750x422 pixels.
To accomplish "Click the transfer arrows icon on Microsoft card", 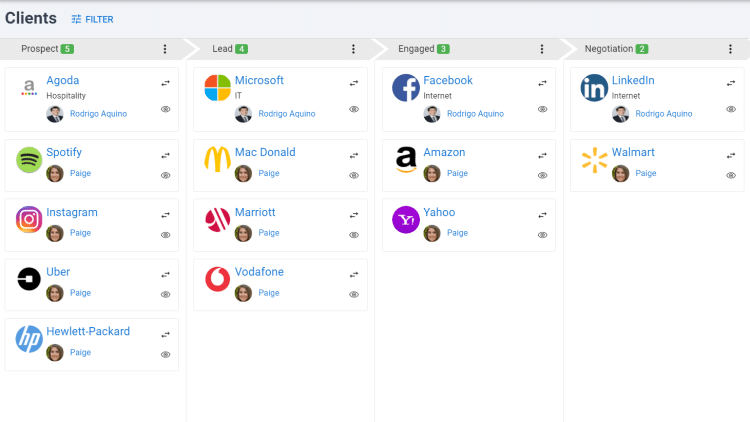I will 354,83.
